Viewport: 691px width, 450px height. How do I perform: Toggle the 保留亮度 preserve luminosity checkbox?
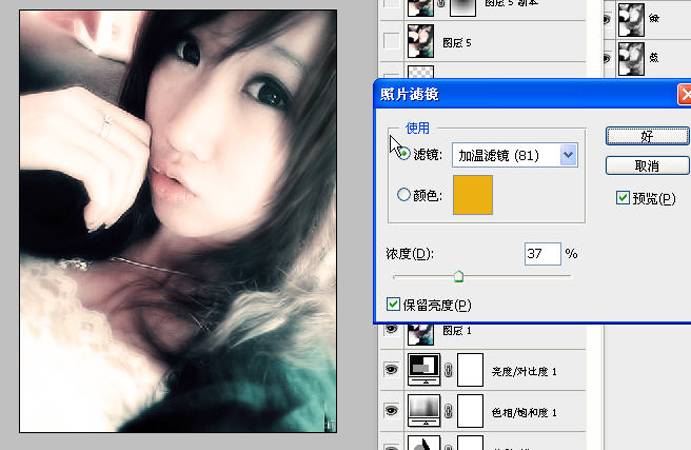[x=393, y=304]
